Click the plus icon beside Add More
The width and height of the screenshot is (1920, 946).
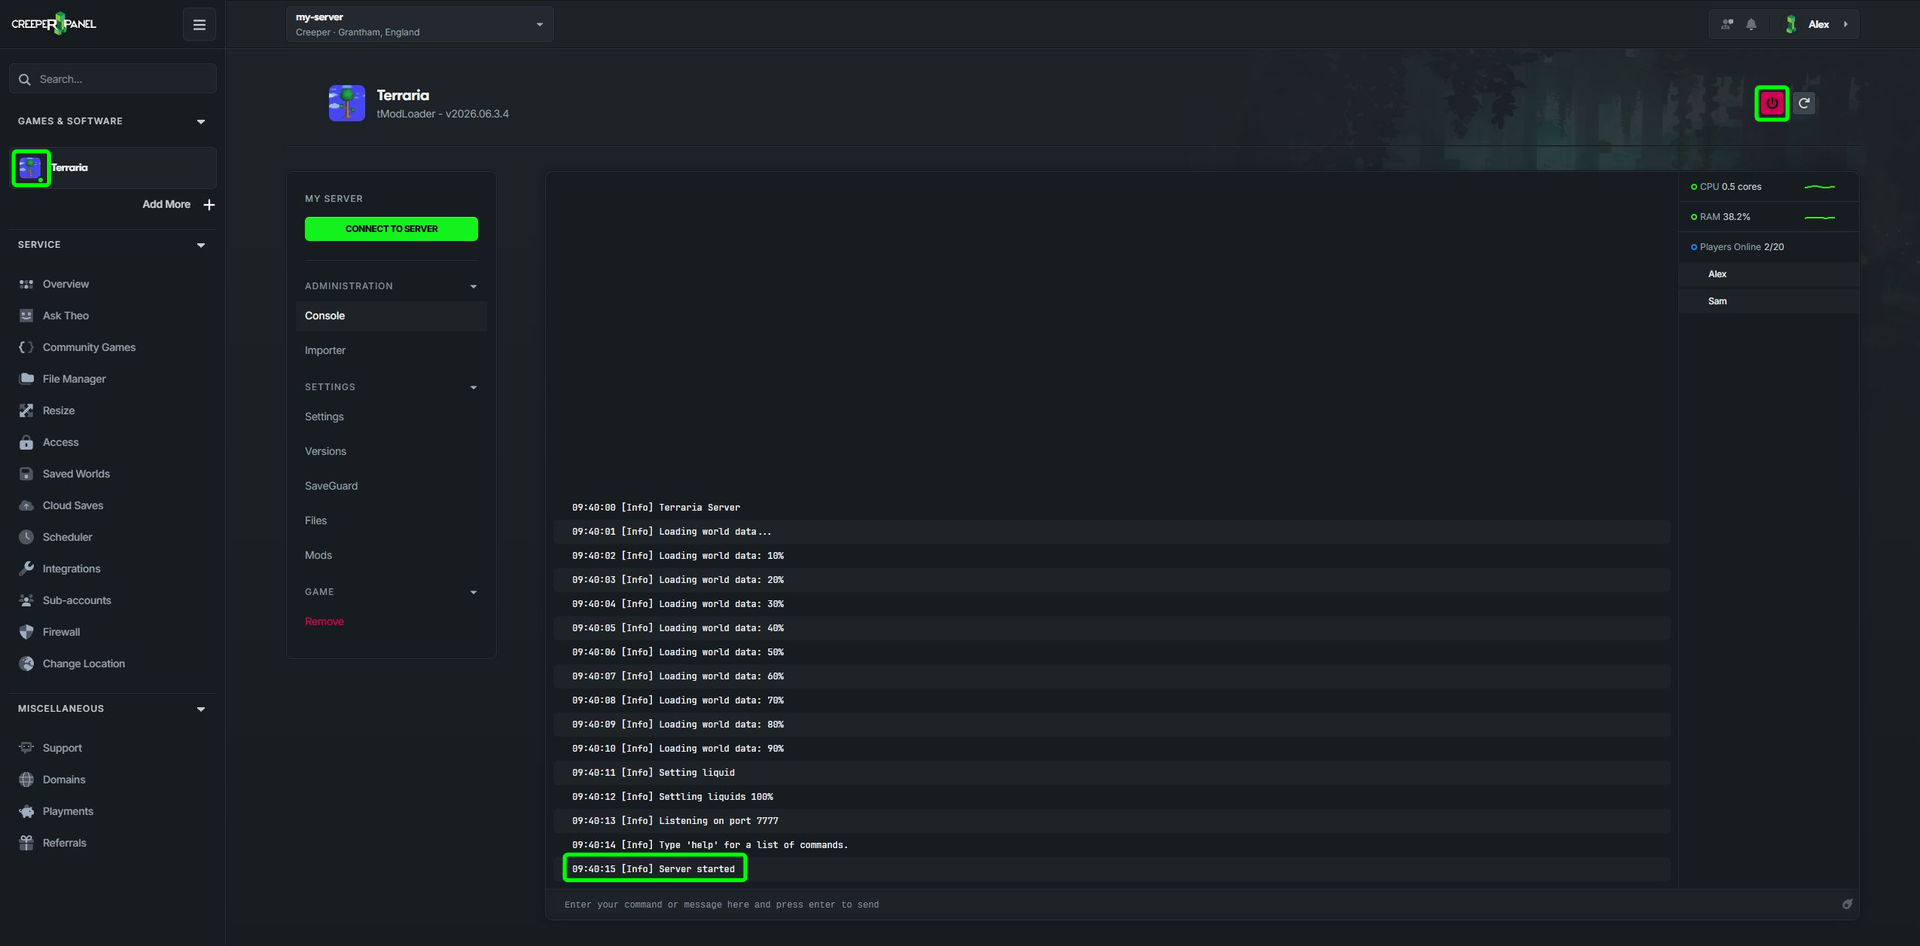coord(209,205)
